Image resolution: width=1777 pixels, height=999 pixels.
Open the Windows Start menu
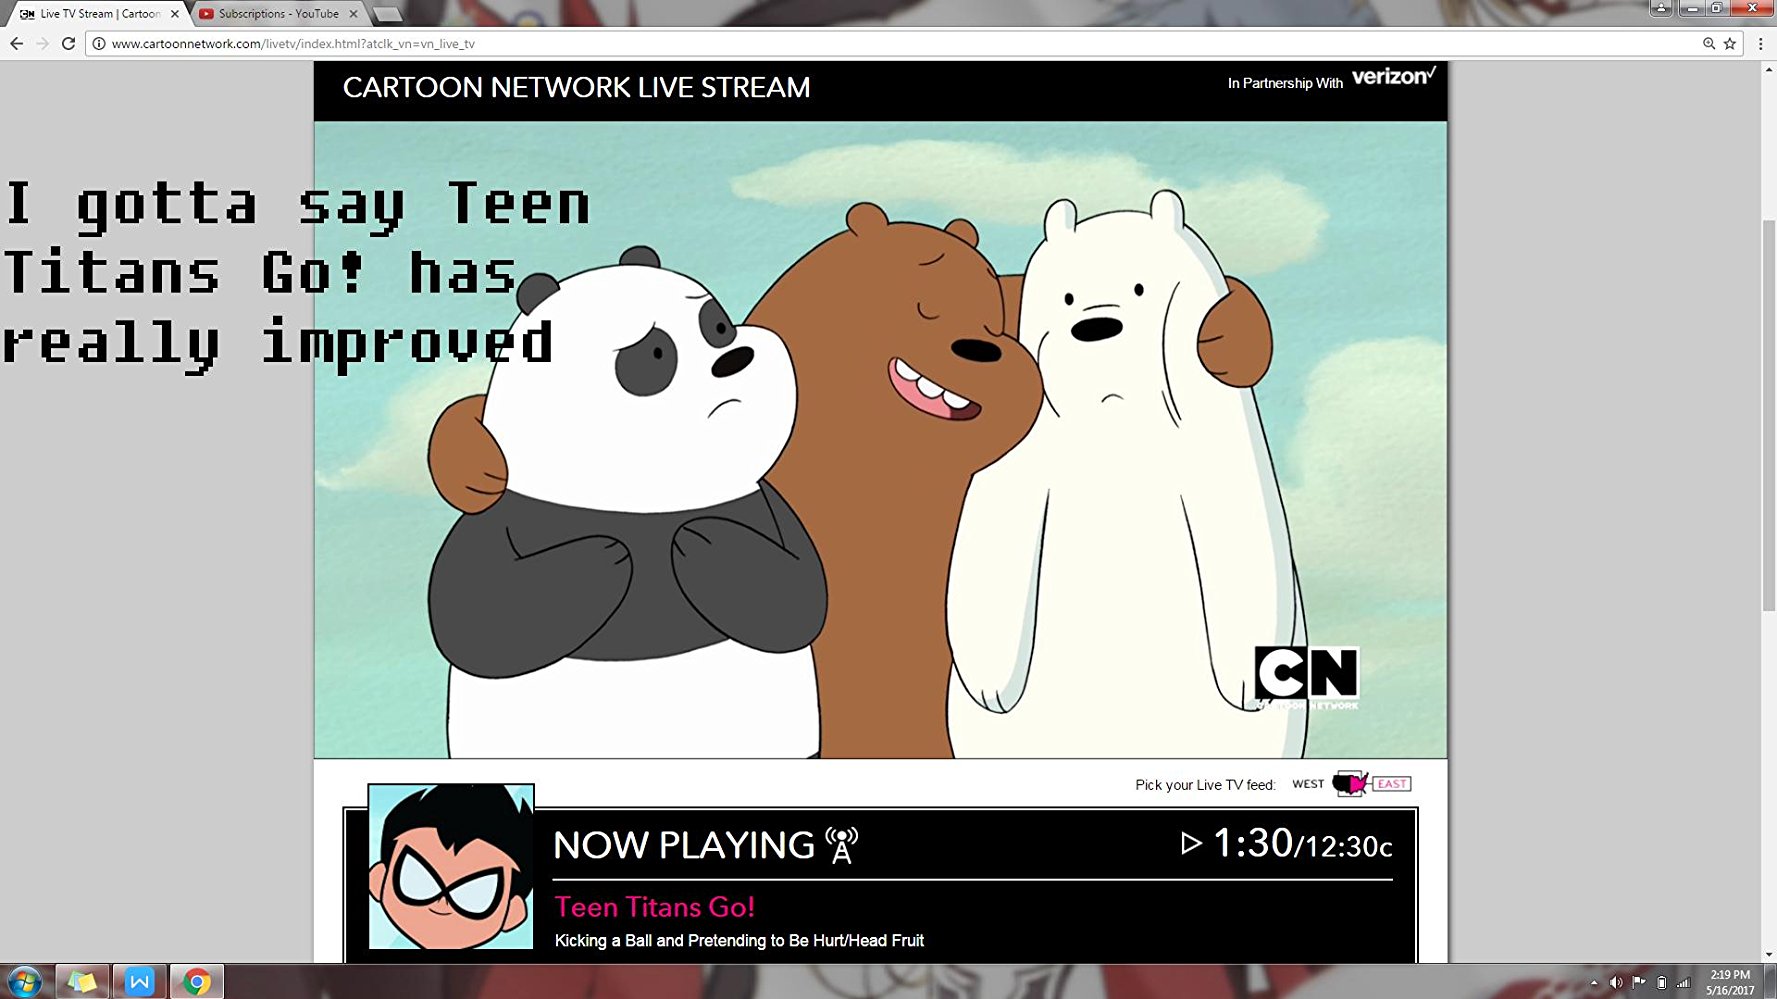coord(24,982)
